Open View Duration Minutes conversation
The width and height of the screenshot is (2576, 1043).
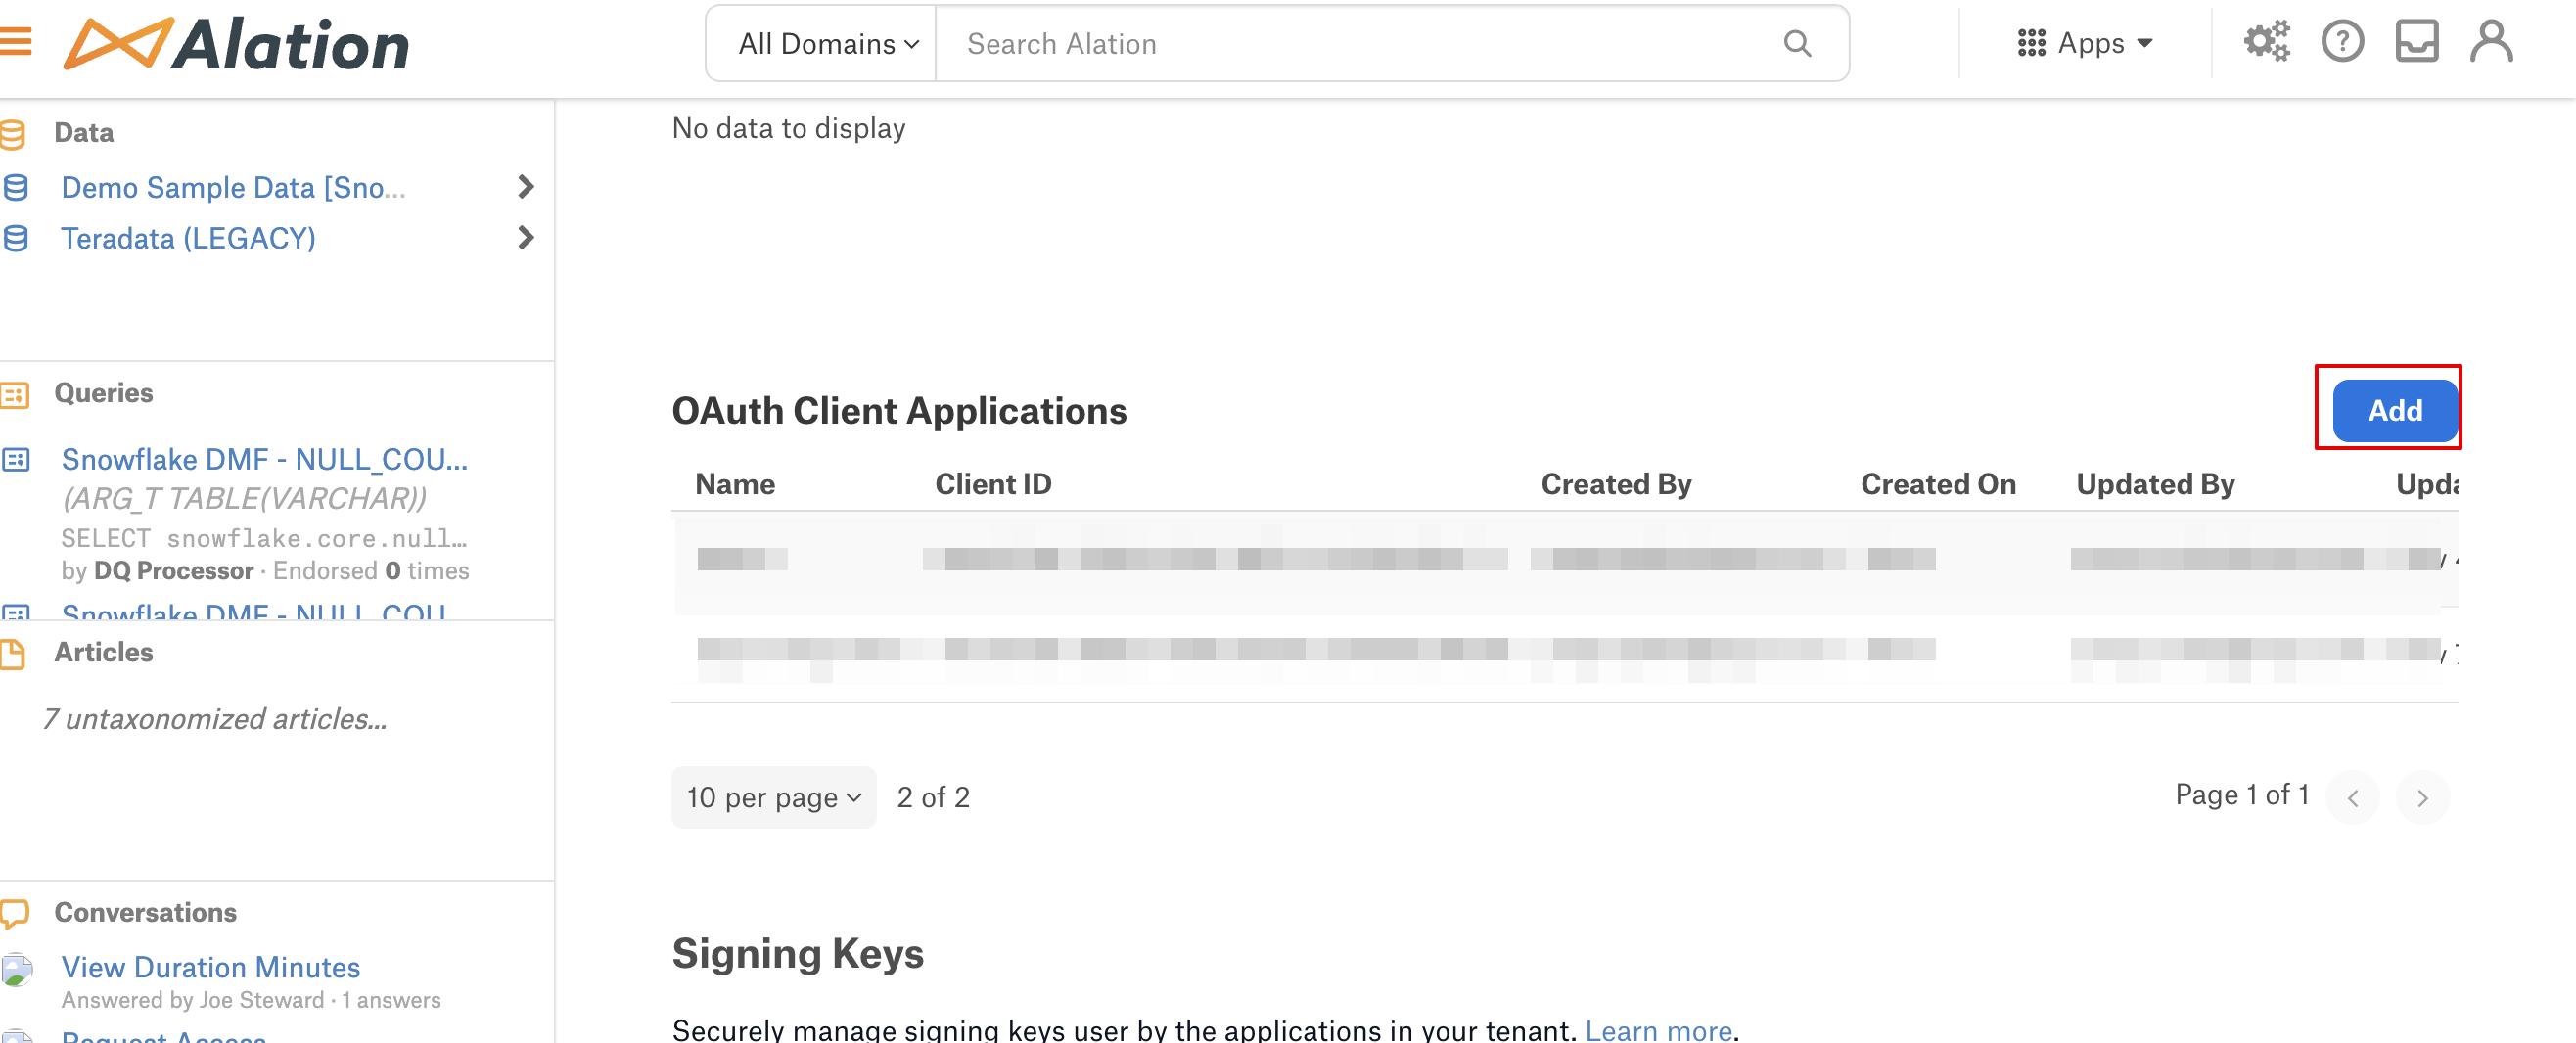pyautogui.click(x=210, y=966)
